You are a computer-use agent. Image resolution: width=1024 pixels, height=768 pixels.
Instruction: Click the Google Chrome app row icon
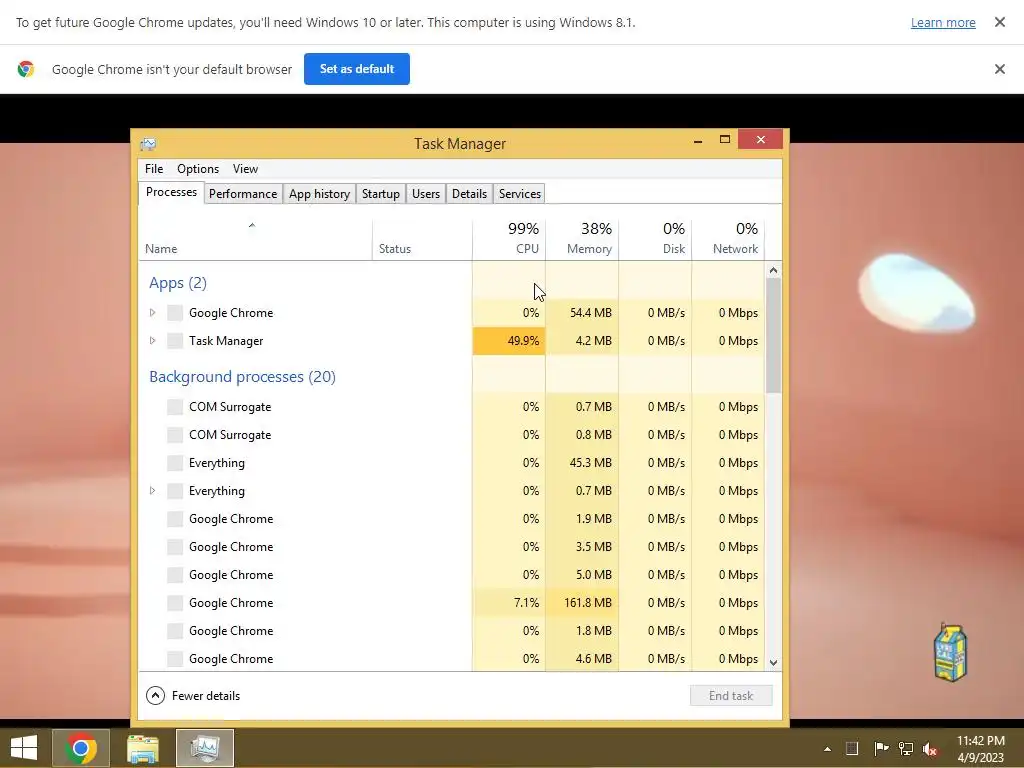[175, 313]
